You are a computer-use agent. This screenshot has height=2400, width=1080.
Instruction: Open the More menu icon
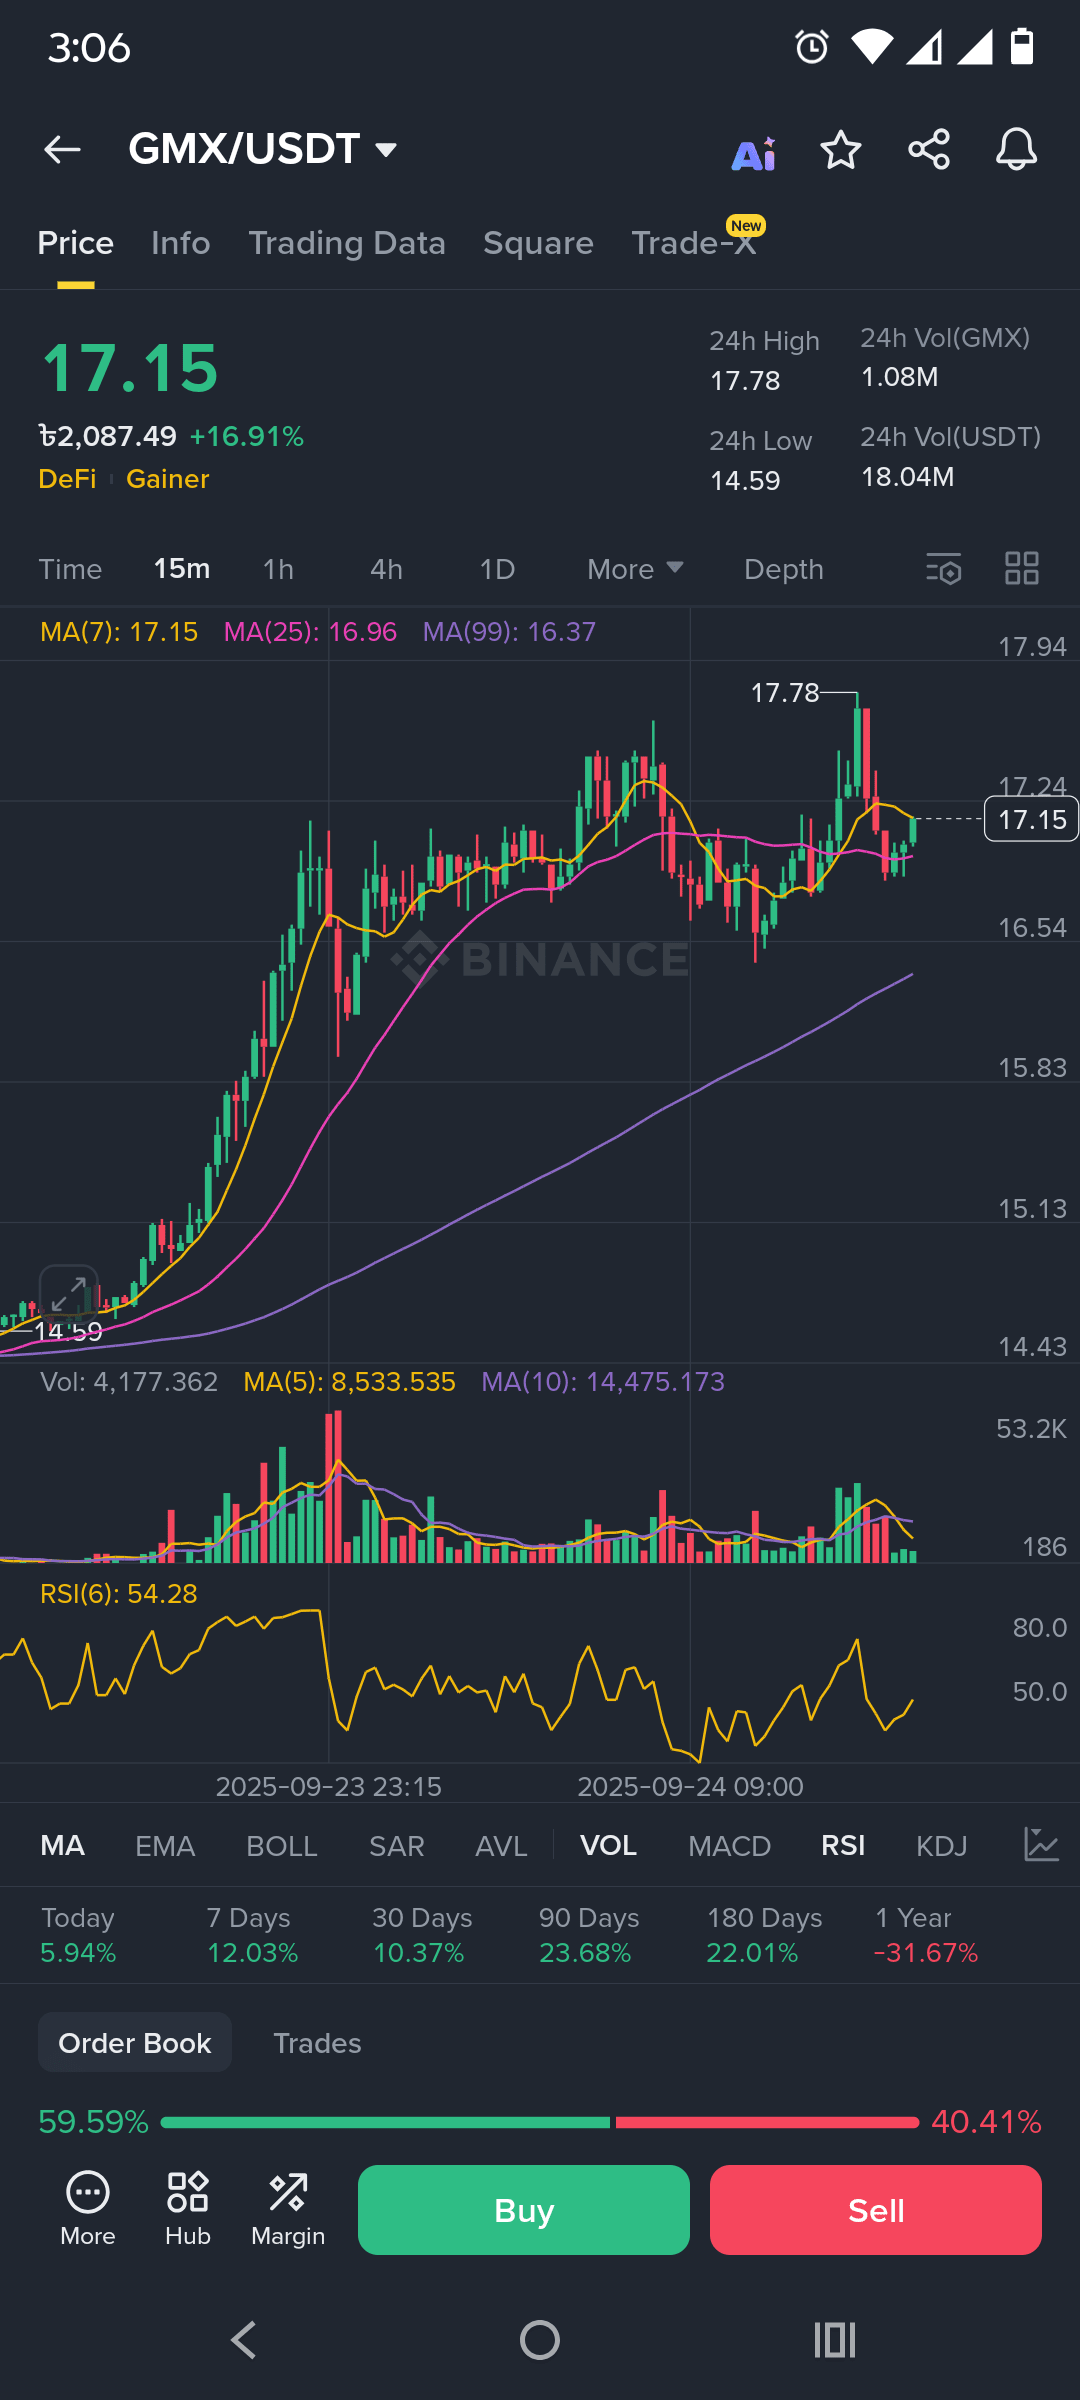pos(88,2210)
